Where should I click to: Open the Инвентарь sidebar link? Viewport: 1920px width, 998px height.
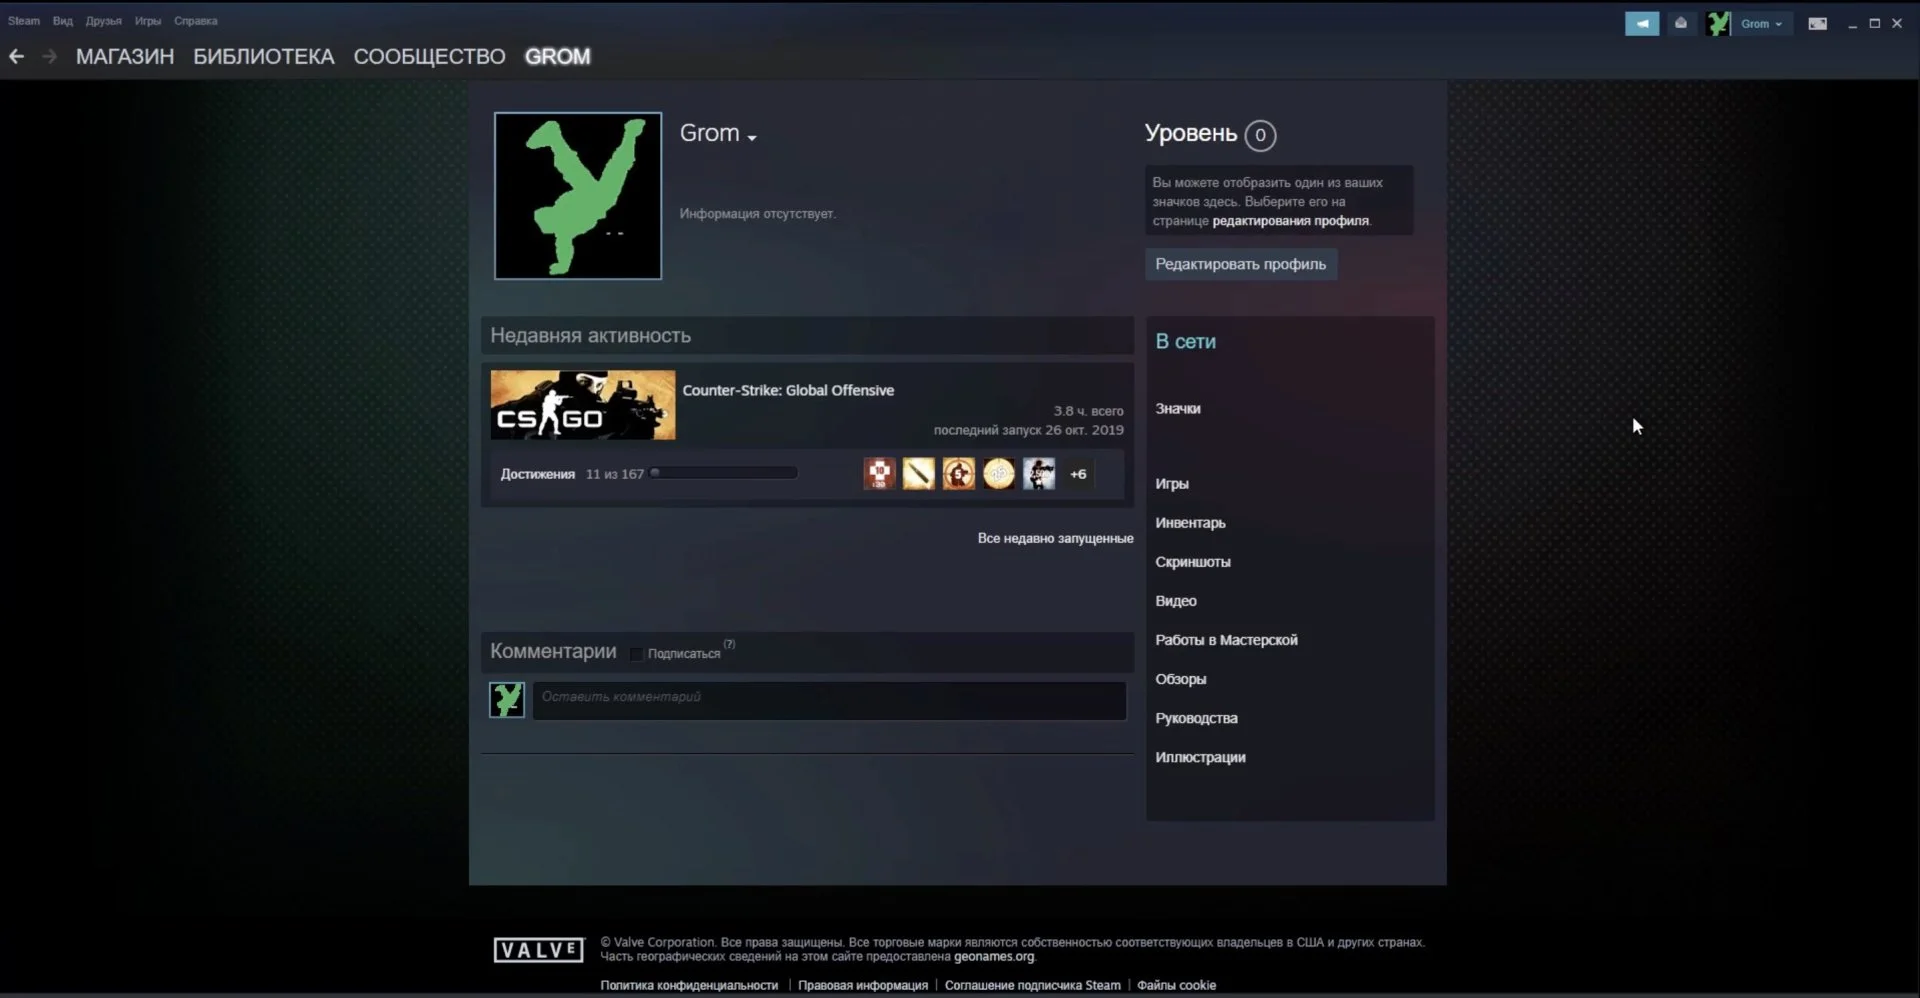pos(1190,522)
